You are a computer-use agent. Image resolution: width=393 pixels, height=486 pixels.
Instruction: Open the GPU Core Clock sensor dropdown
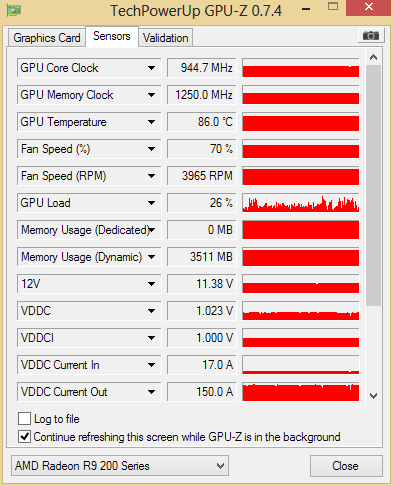click(x=151, y=68)
